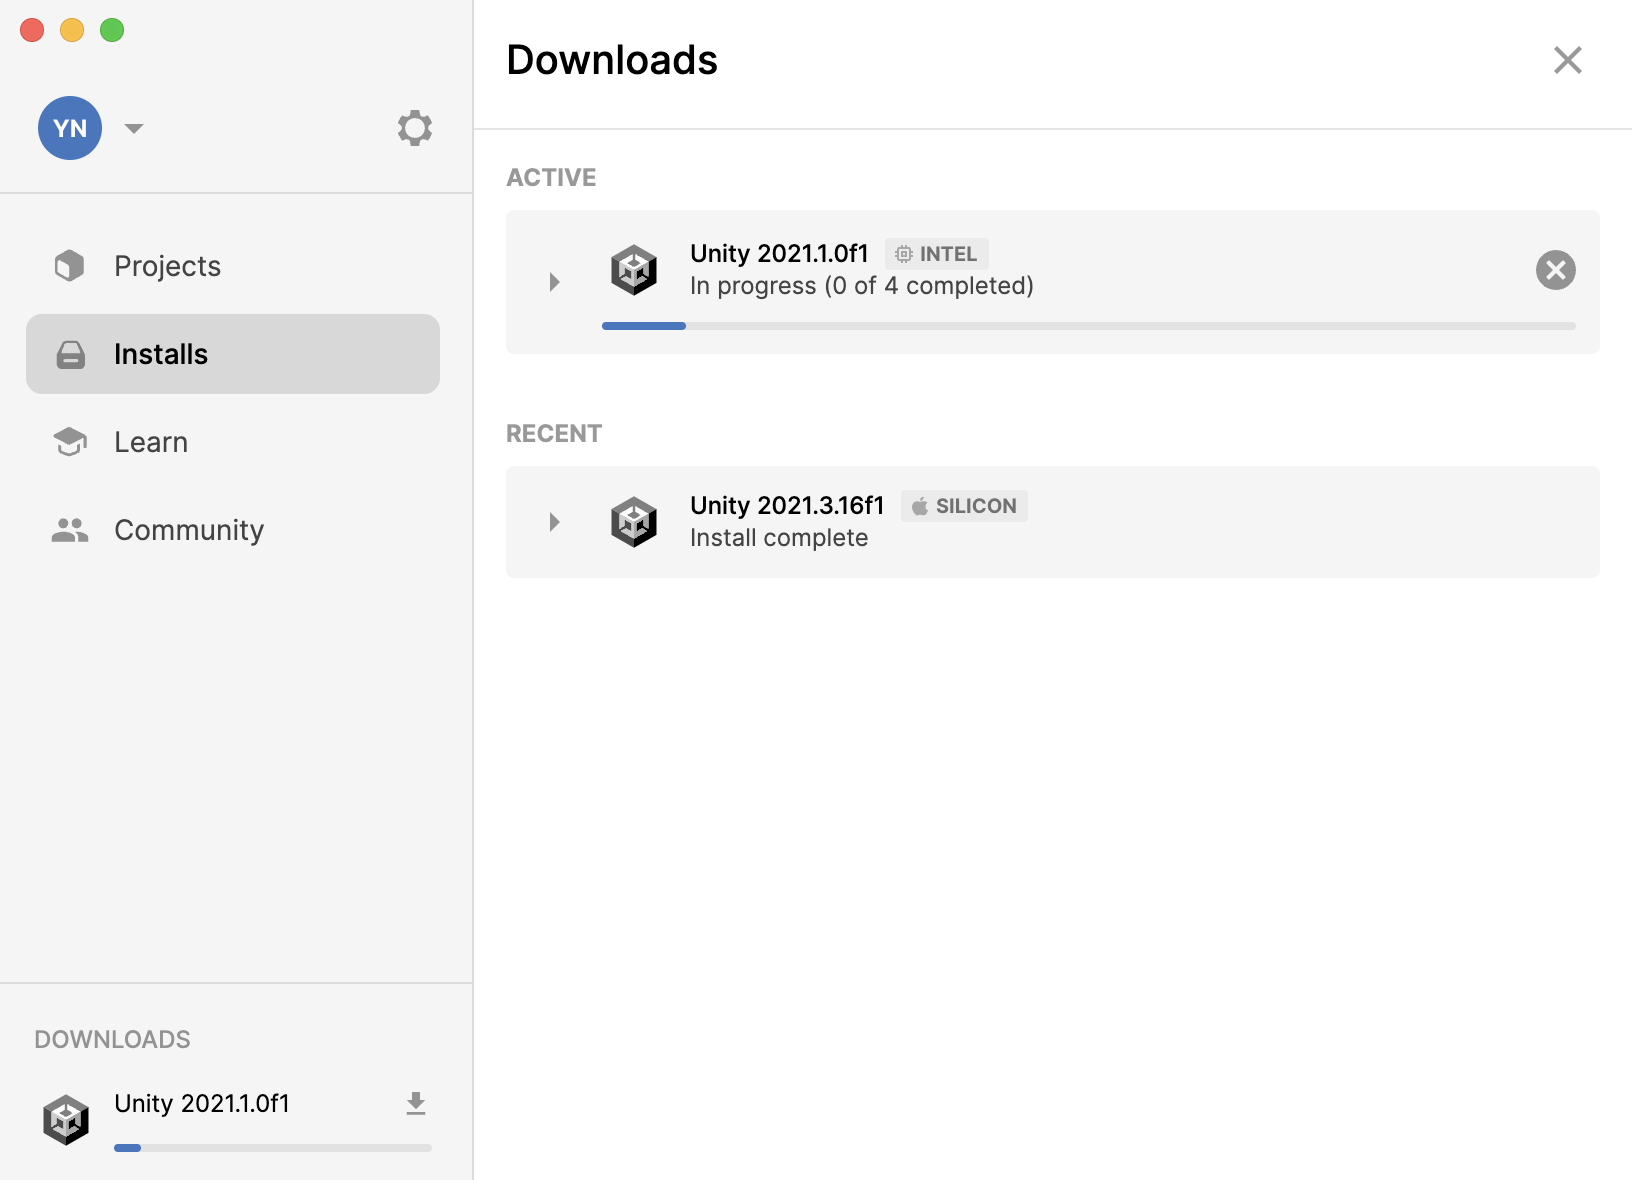Click the Projects cube icon
Image resolution: width=1632 pixels, height=1180 pixels.
coord(70,266)
